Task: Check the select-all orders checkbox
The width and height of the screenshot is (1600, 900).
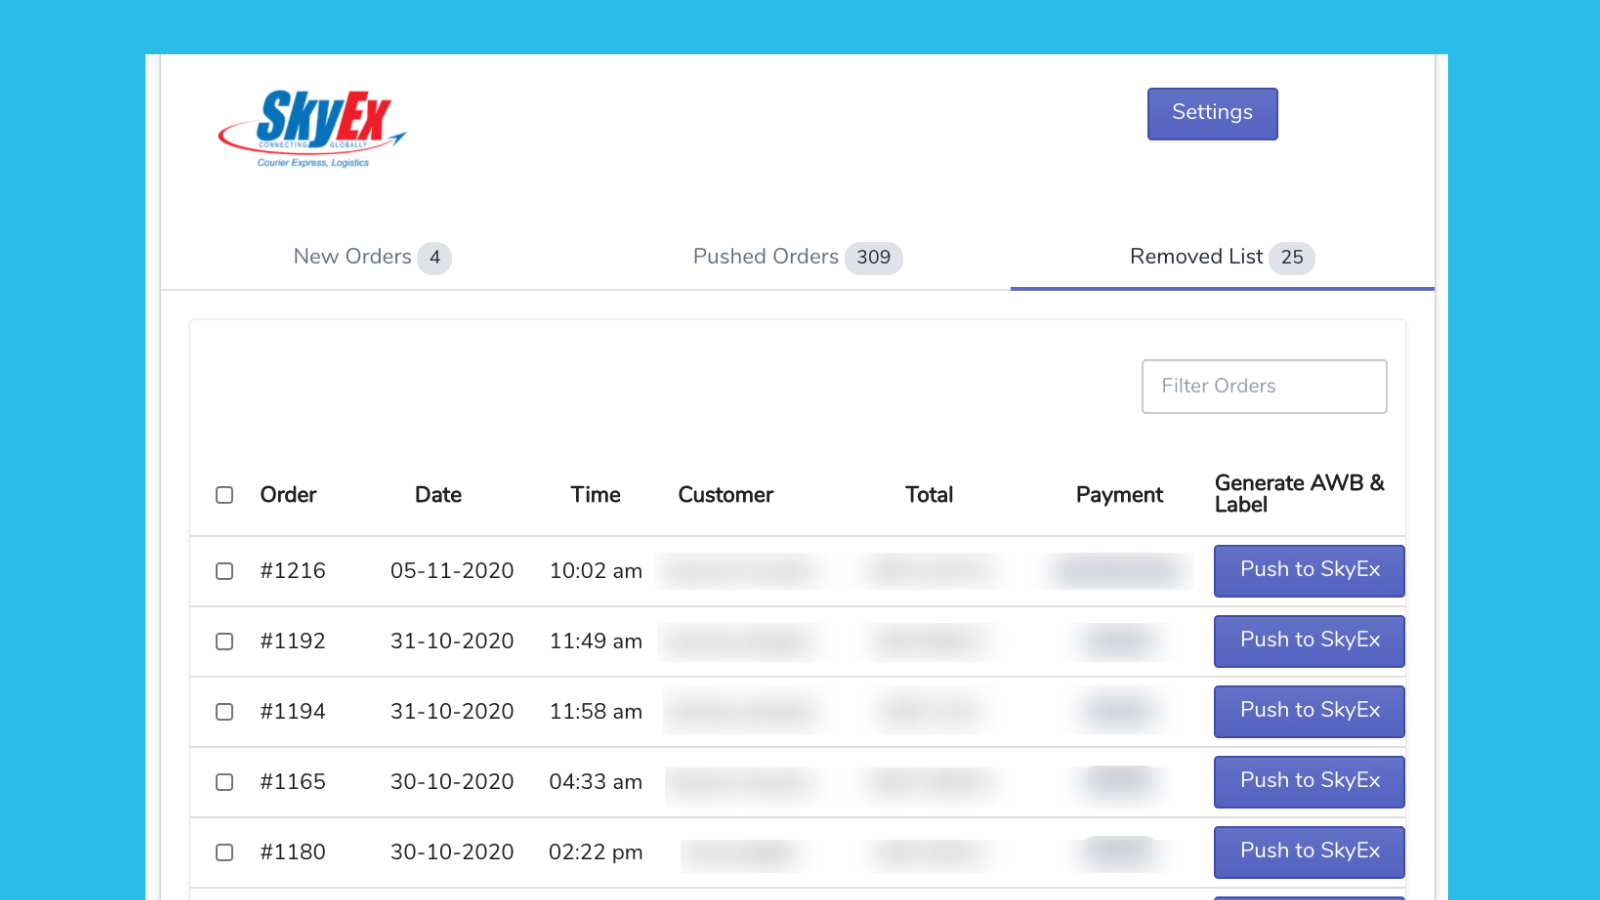Action: pyautogui.click(x=224, y=494)
